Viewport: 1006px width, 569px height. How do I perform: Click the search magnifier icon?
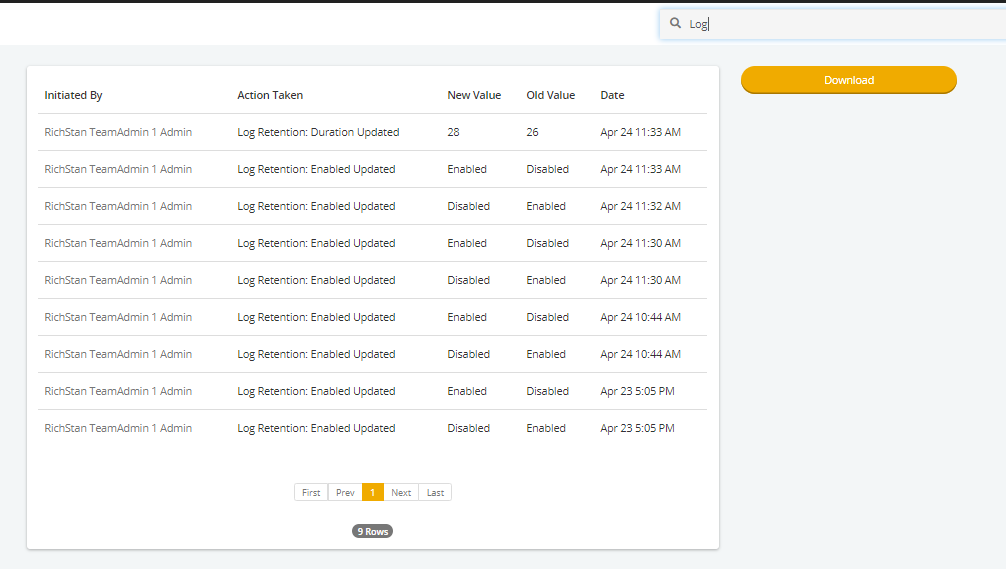coord(675,23)
